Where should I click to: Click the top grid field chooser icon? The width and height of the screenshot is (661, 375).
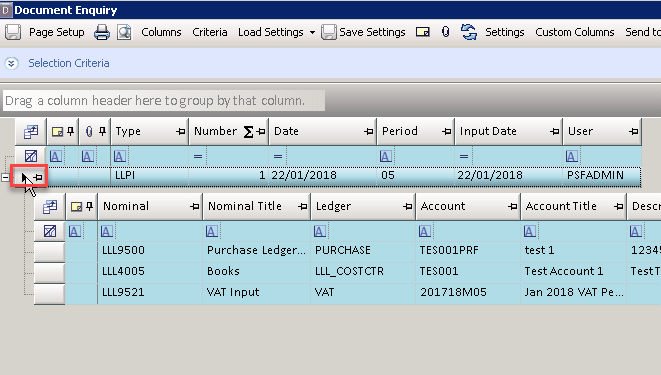tap(31, 132)
